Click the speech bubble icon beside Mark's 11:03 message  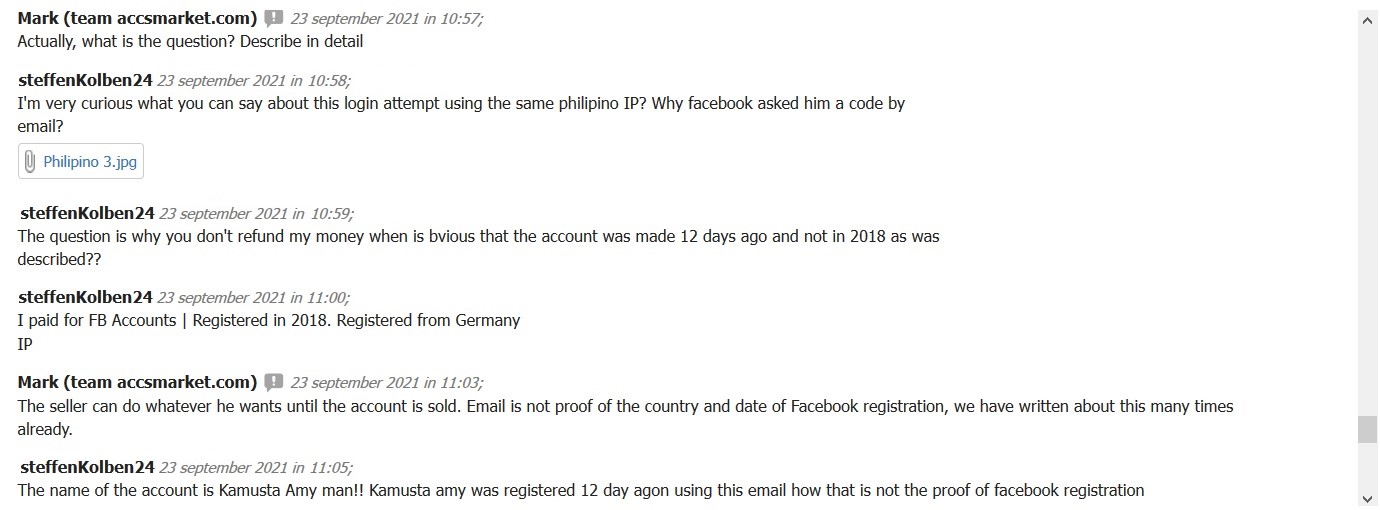274,382
